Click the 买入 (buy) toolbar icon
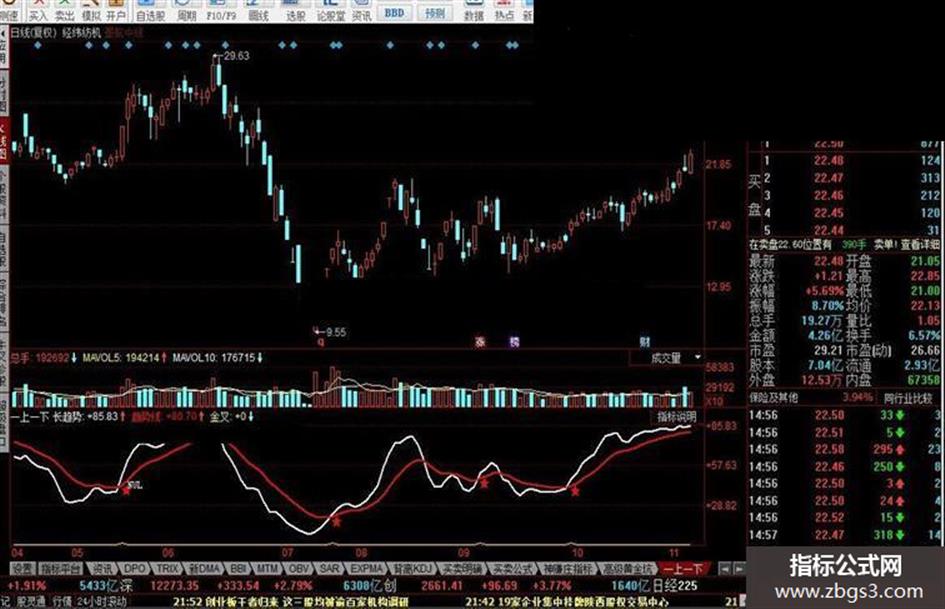The width and height of the screenshot is (945, 609). pos(38,11)
